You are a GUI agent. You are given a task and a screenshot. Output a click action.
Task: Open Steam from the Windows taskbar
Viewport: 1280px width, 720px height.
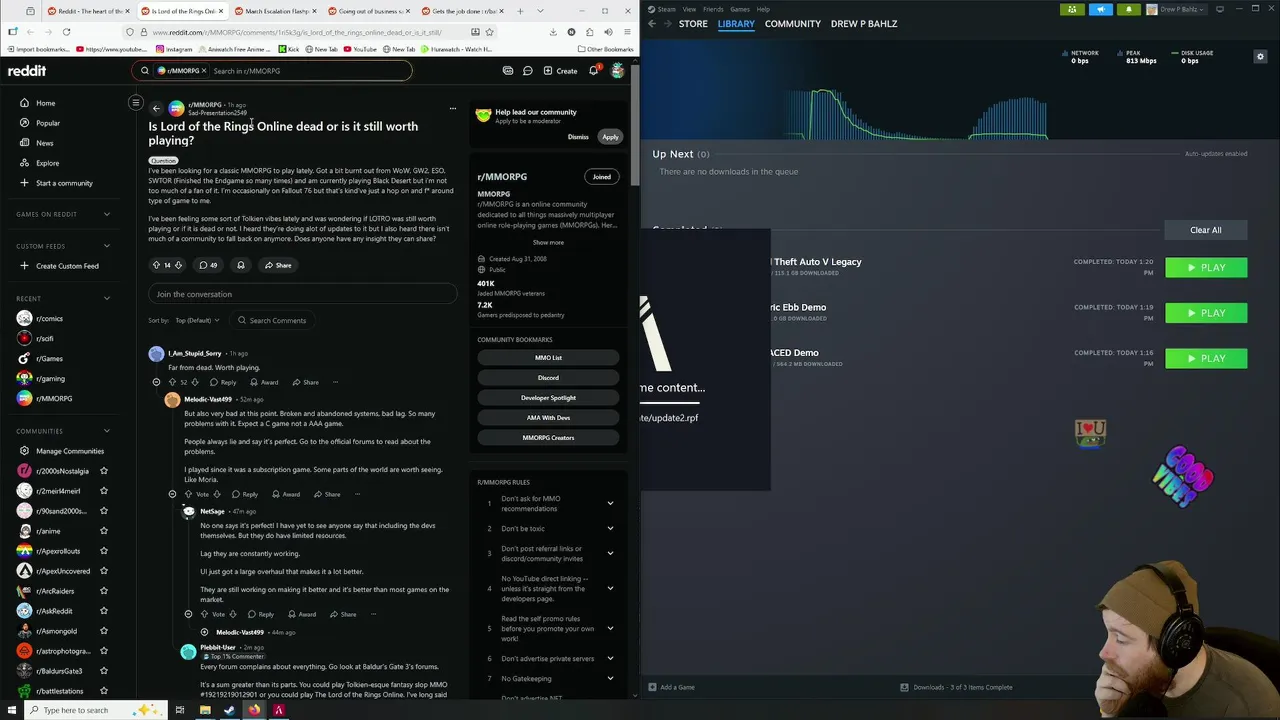[229, 710]
